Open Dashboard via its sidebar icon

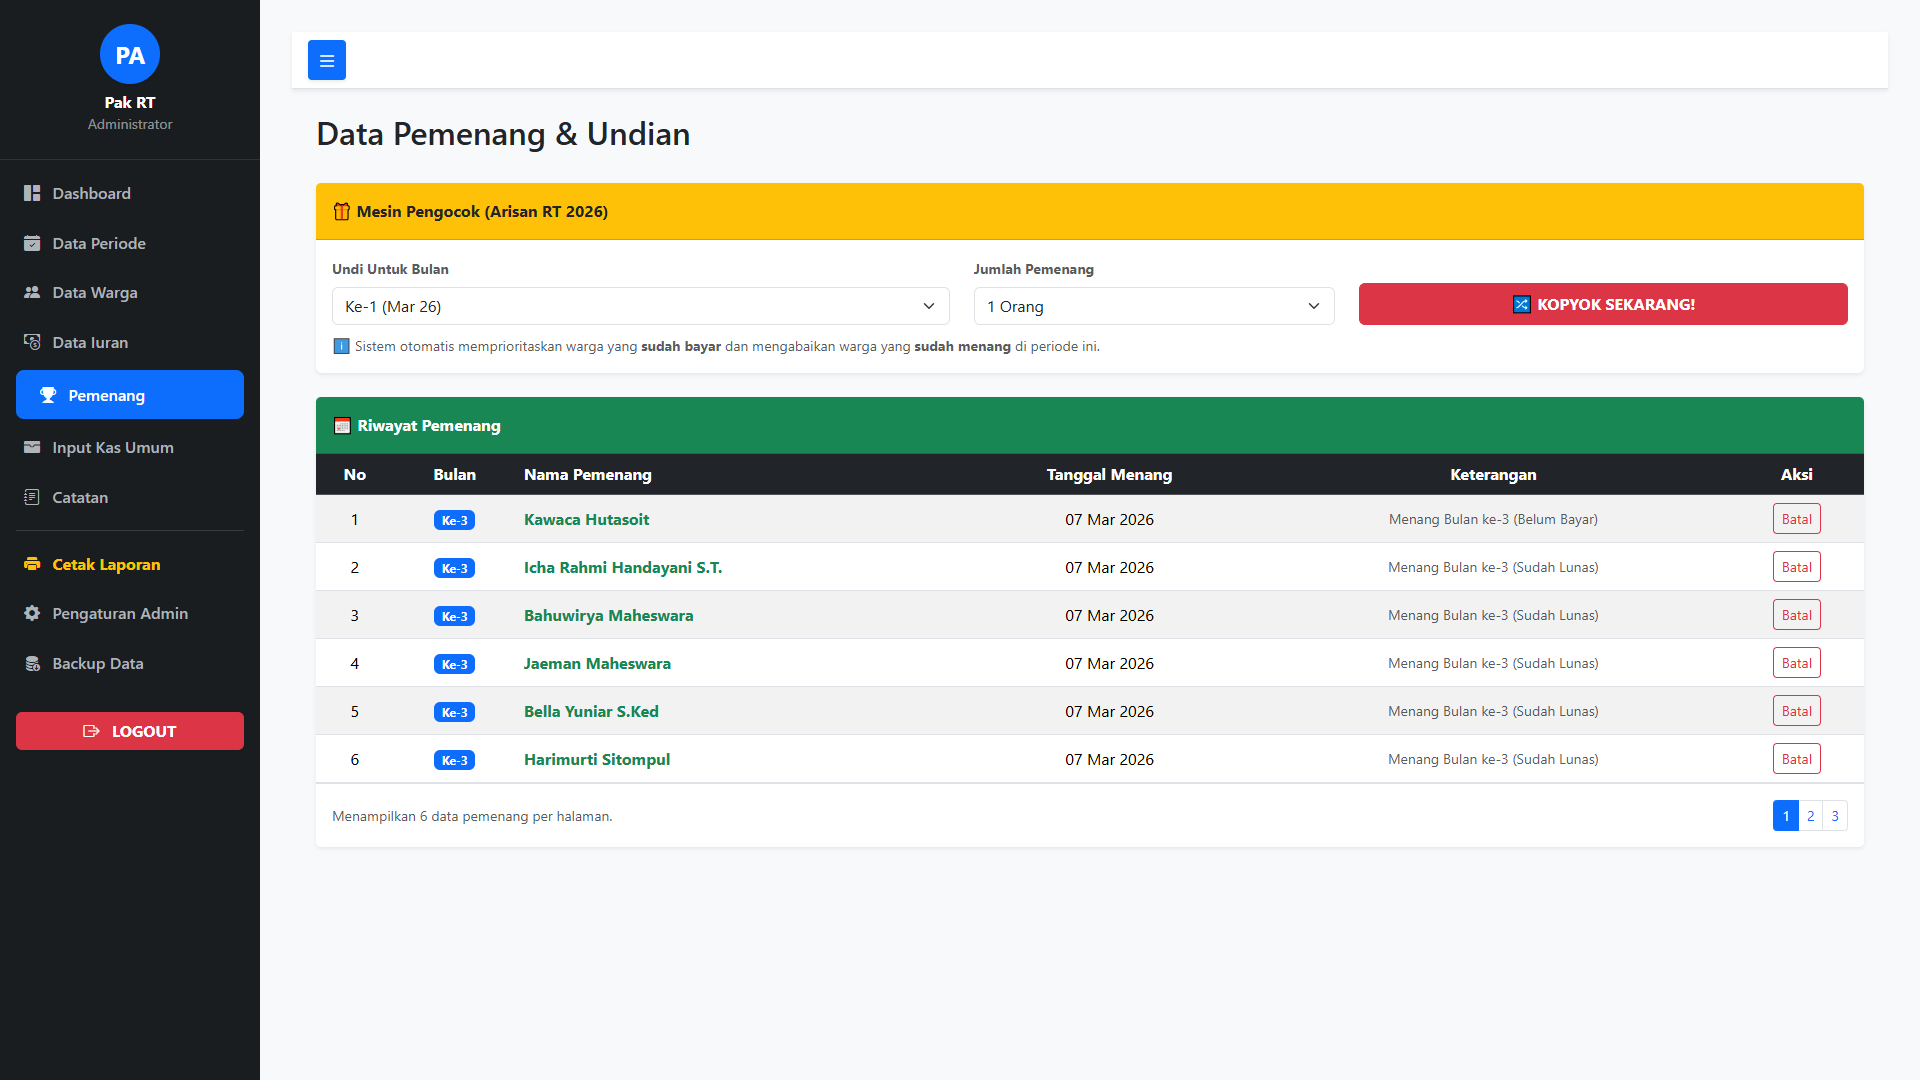click(x=32, y=193)
